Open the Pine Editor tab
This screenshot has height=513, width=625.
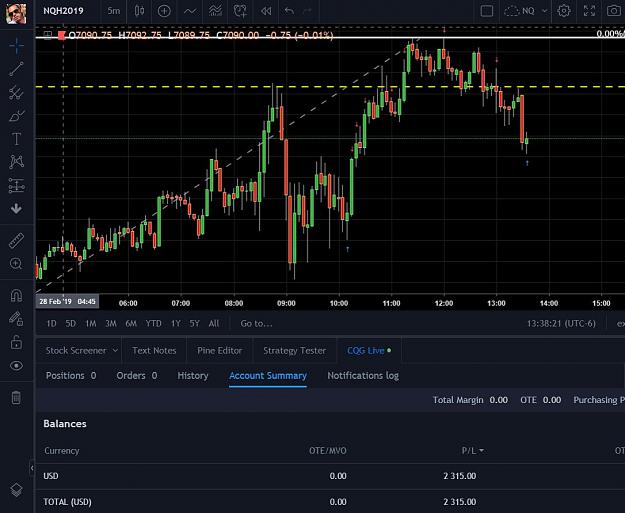220,350
